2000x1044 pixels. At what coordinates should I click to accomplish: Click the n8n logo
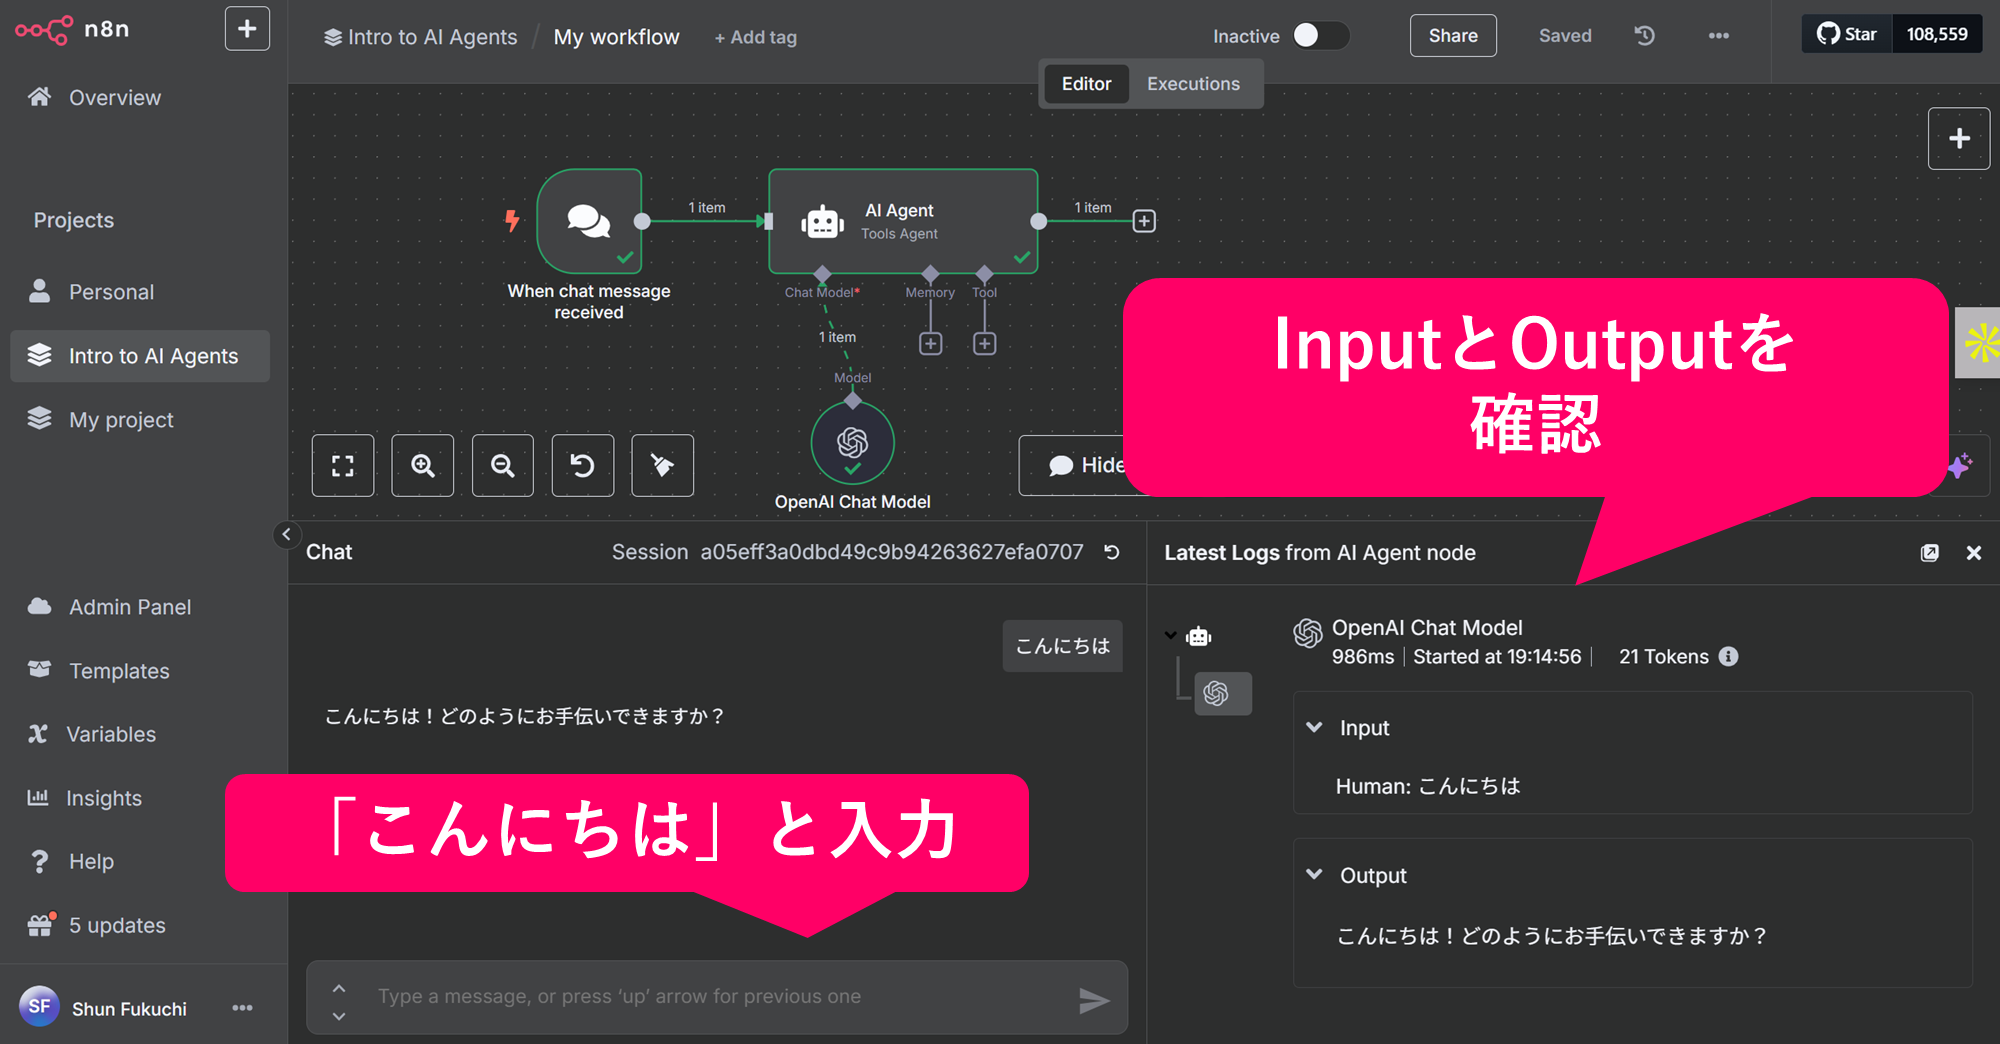[73, 30]
